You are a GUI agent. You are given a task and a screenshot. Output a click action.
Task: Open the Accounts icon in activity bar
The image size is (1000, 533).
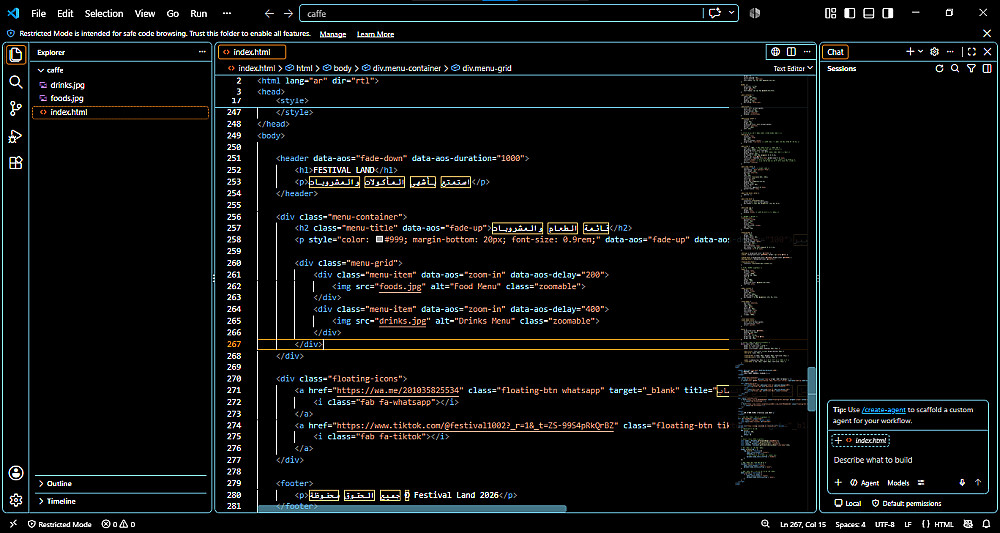point(16,473)
